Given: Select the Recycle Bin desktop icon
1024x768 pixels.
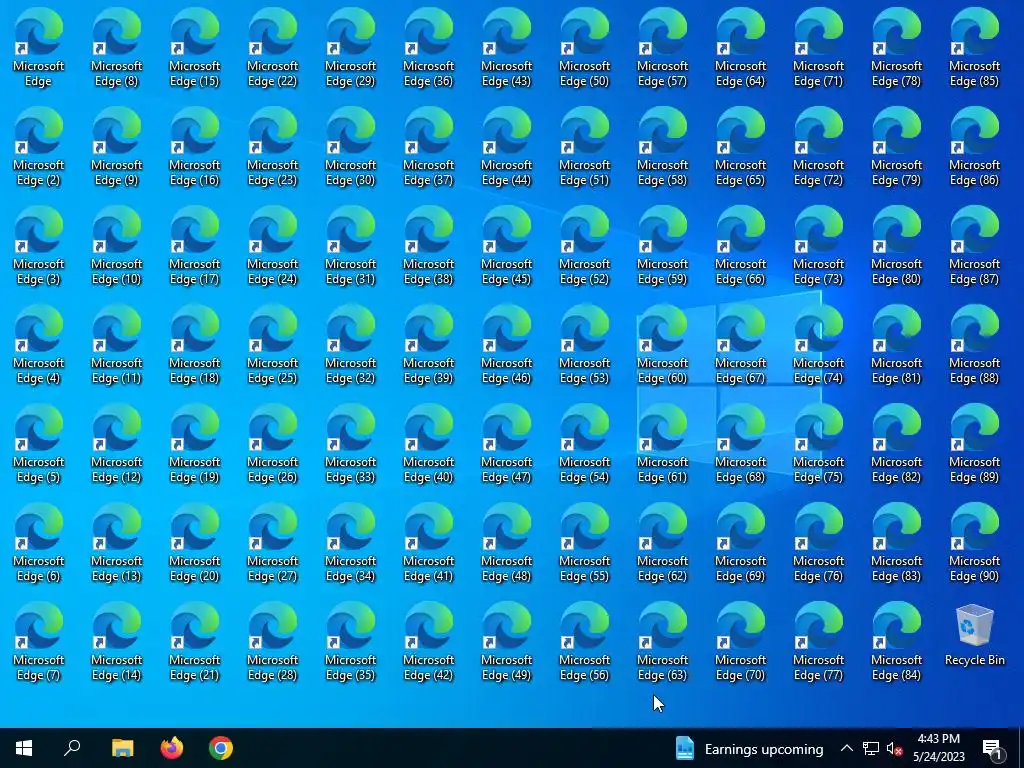Looking at the screenshot, I should coord(974,635).
